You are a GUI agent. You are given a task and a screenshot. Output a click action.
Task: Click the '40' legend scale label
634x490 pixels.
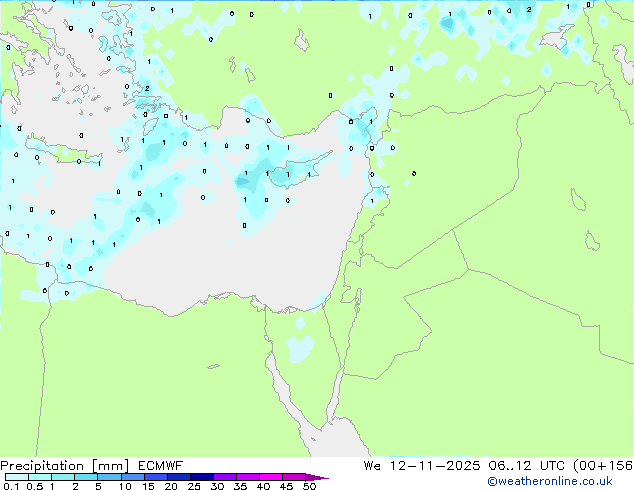point(263,486)
